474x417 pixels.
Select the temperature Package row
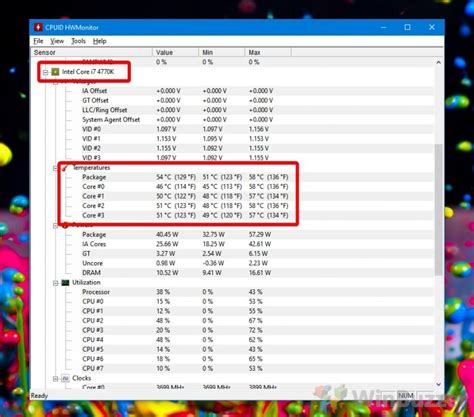click(x=233, y=177)
